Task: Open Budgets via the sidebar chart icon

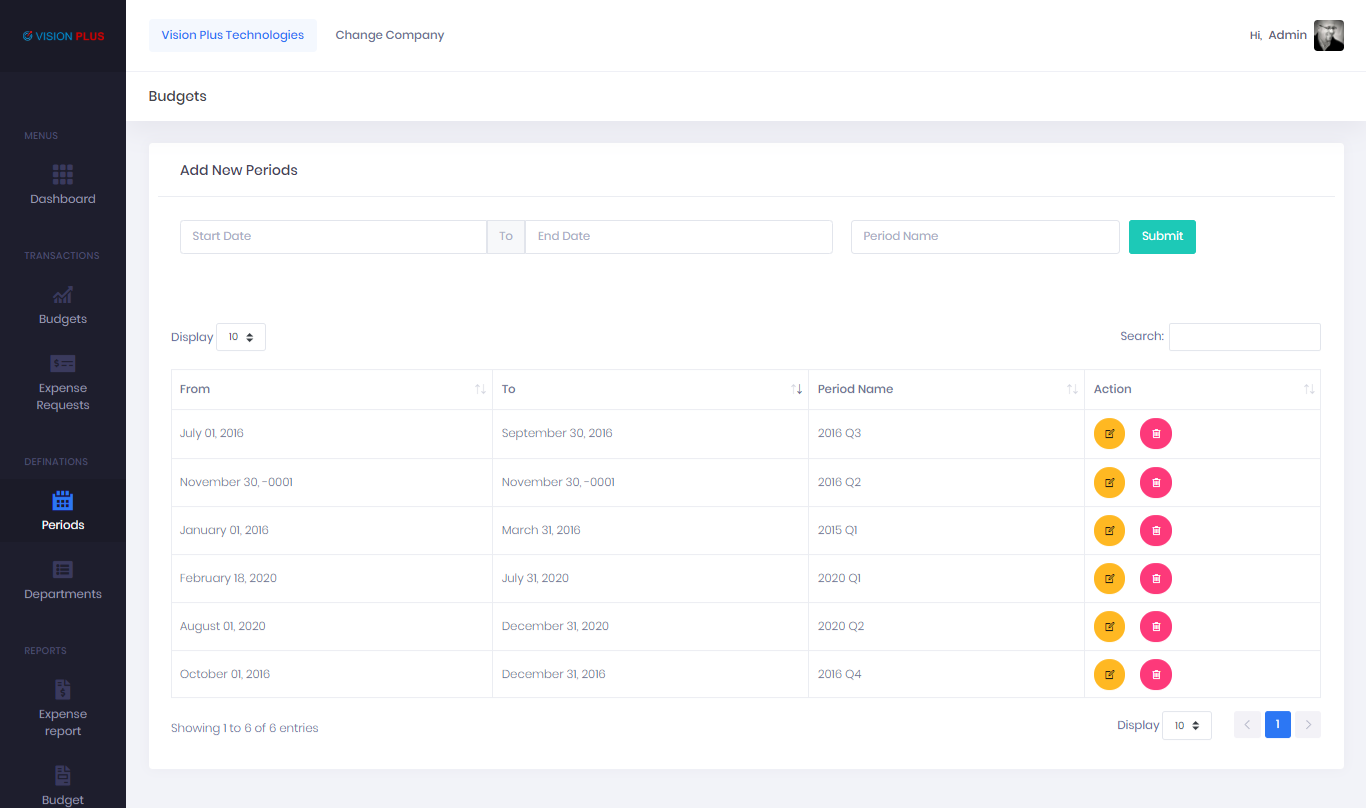Action: click(x=63, y=296)
